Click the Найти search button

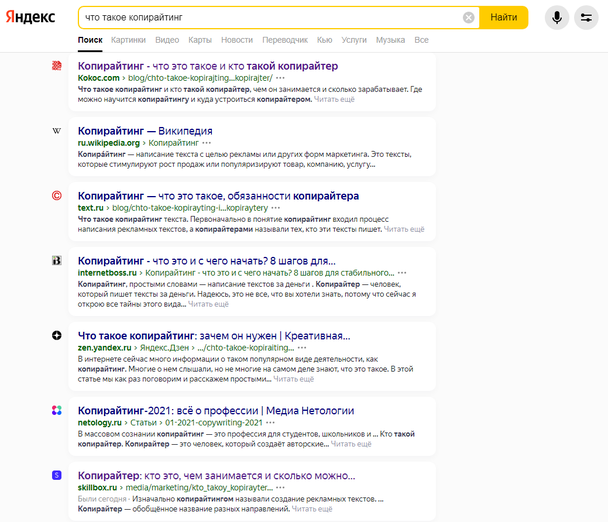click(x=503, y=17)
